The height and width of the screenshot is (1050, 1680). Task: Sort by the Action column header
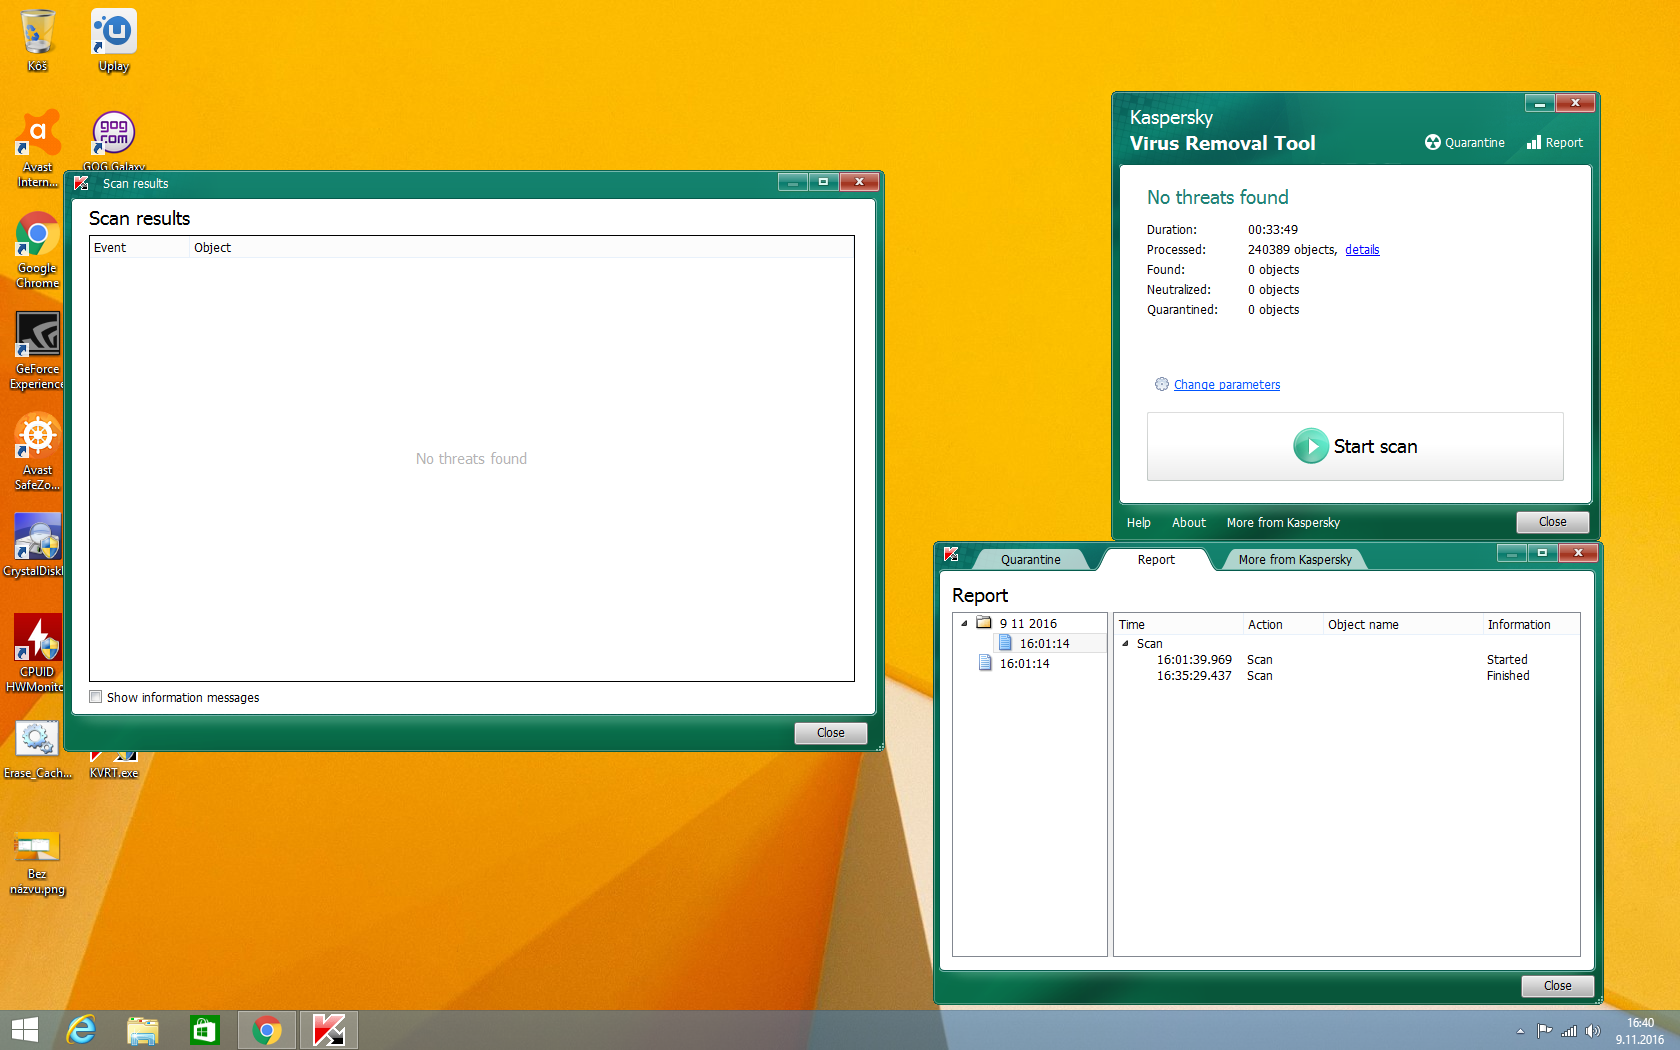click(1283, 624)
